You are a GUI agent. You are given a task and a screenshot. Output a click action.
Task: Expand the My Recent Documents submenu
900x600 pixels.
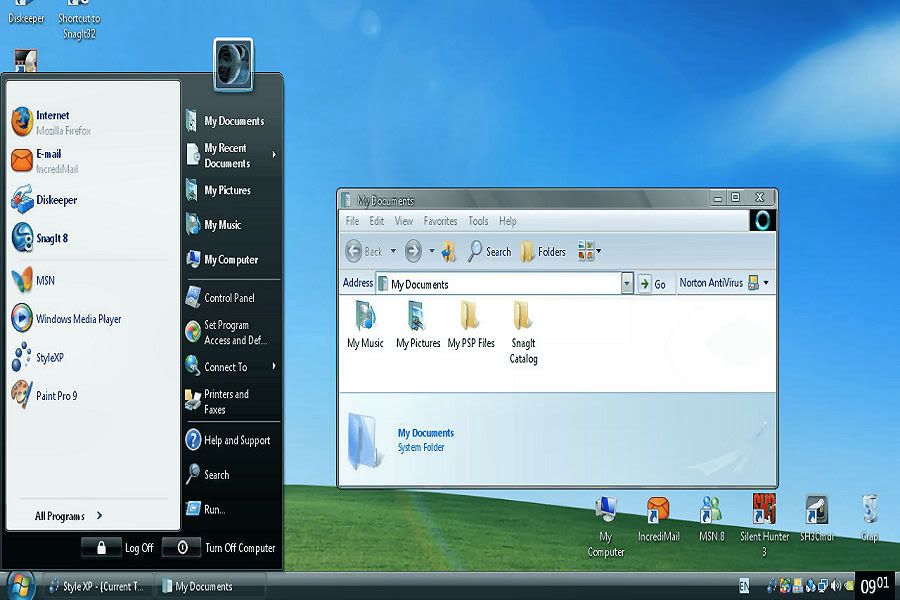pos(232,155)
